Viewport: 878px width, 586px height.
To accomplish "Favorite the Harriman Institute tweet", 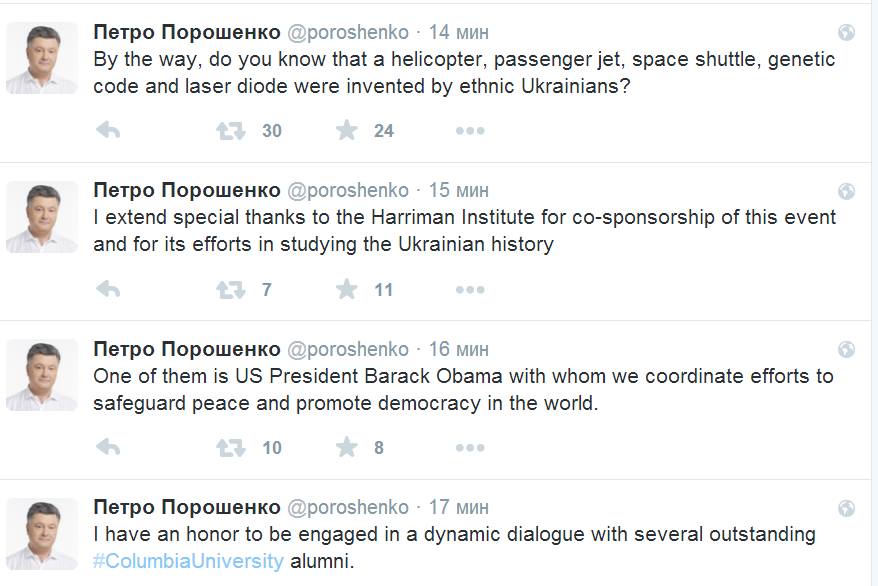I will (347, 290).
